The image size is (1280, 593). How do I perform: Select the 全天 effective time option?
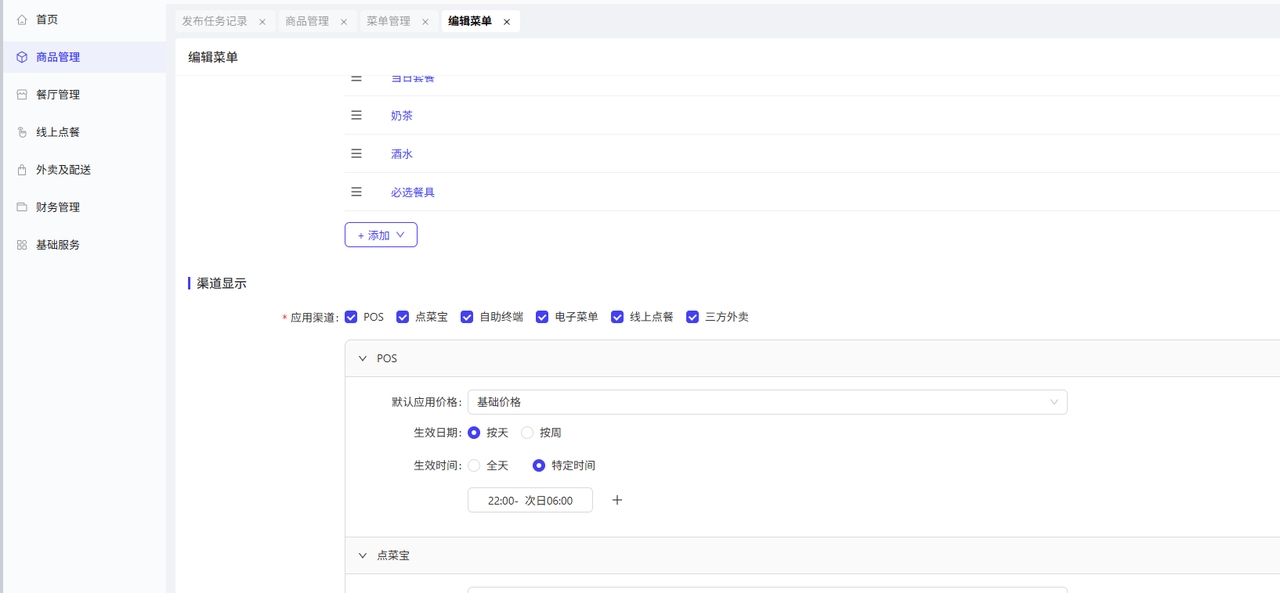[474, 465]
